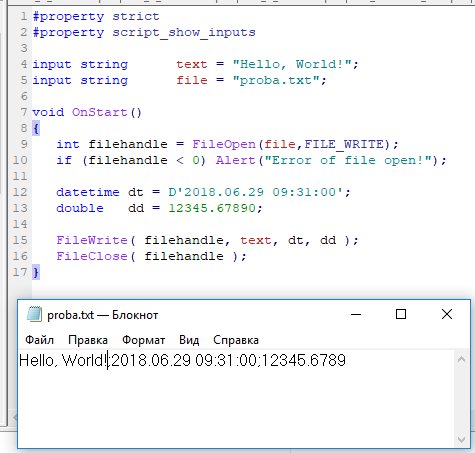The height and width of the screenshot is (453, 475).
Task: Open the Справка menu in Notepad
Action: click(236, 340)
